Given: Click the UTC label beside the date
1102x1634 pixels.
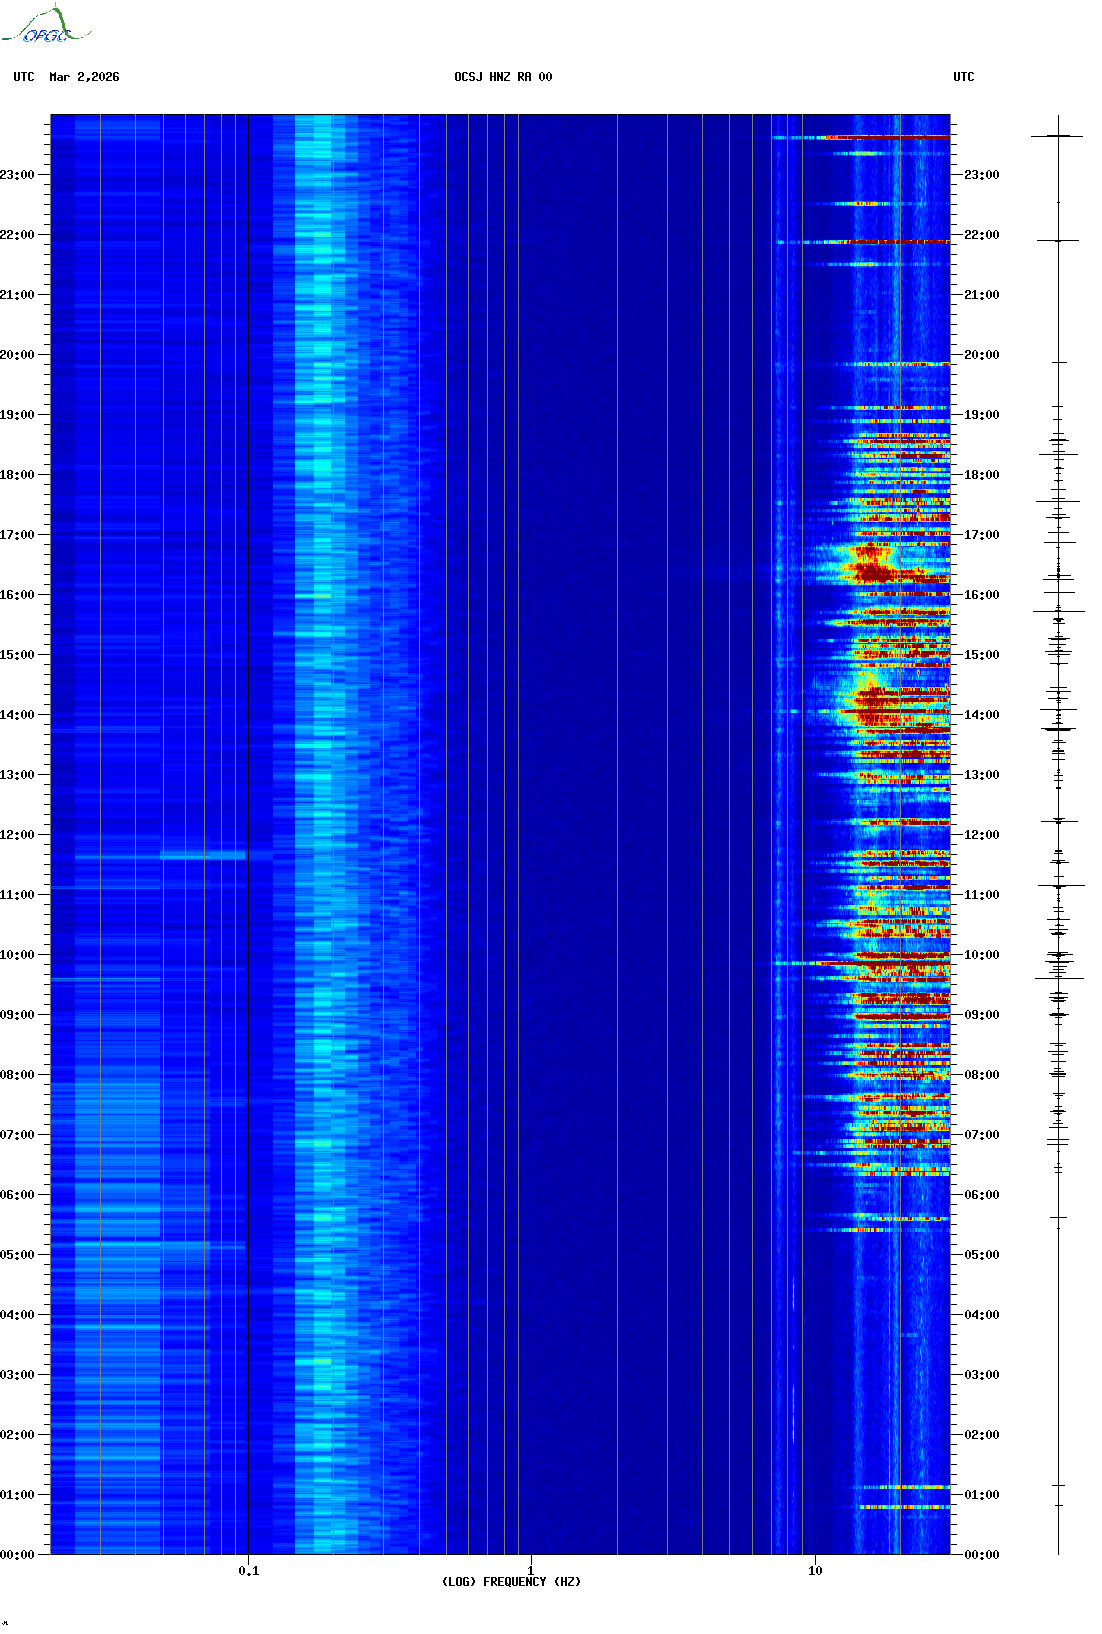Looking at the screenshot, I should pos(24,77).
